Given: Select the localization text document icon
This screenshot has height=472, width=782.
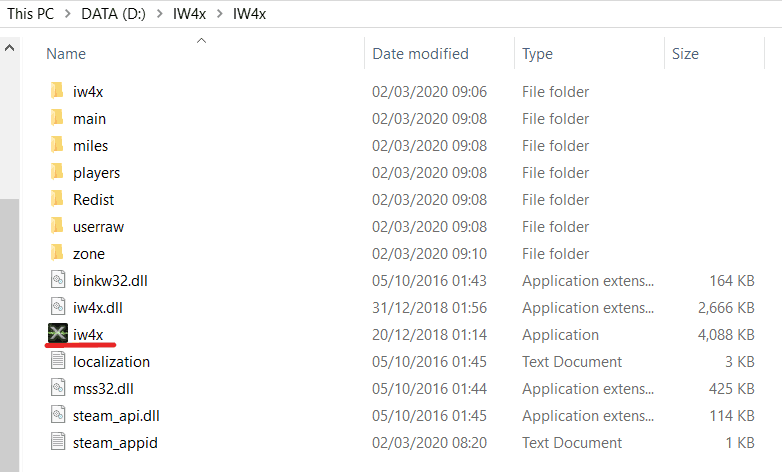Looking at the screenshot, I should [x=58, y=360].
